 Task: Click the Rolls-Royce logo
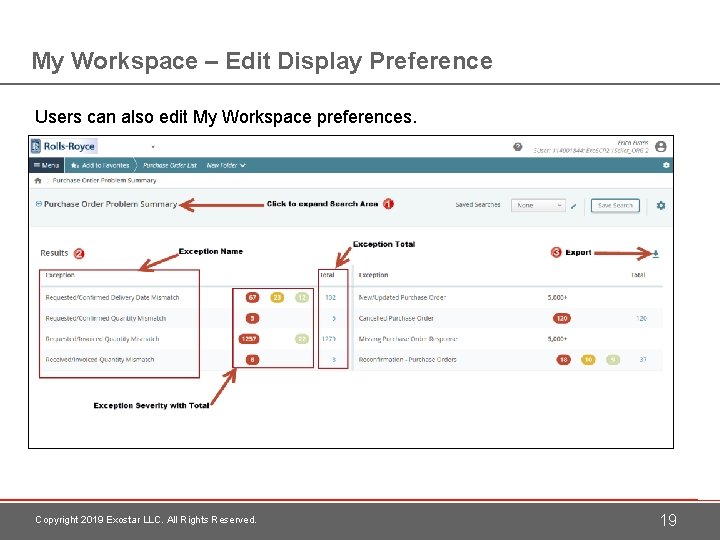pos(64,146)
